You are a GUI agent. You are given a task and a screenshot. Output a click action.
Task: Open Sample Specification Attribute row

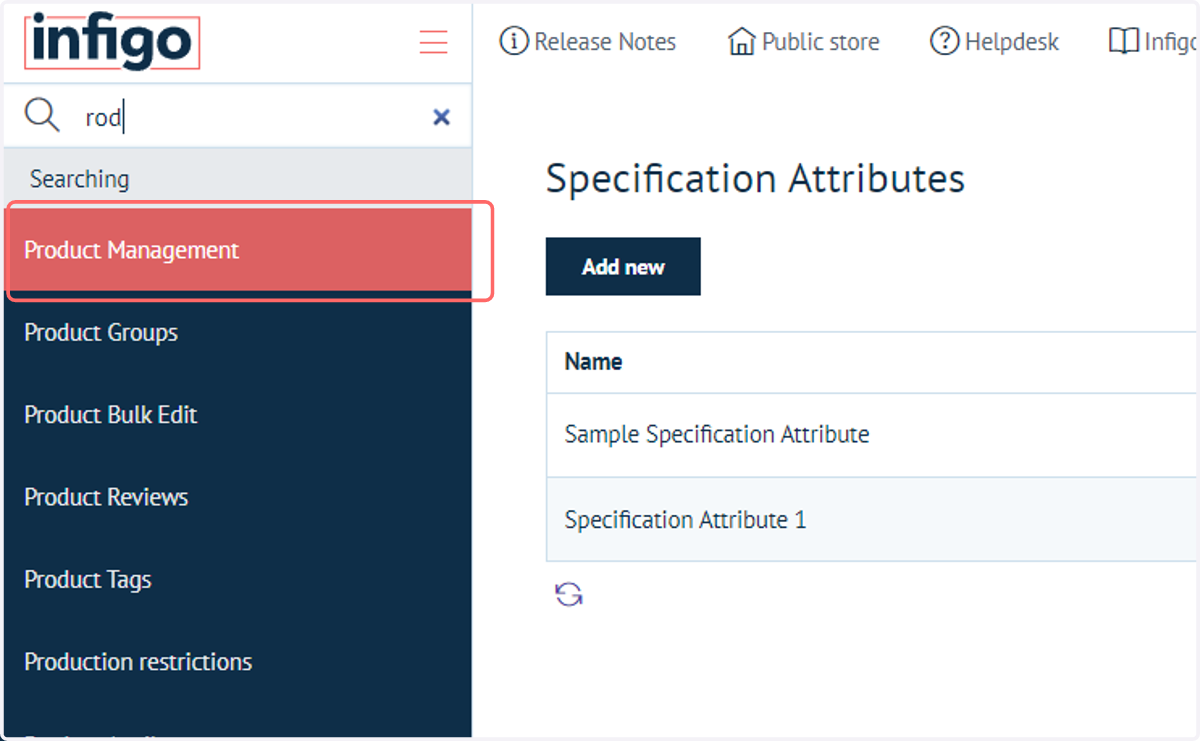872,435
